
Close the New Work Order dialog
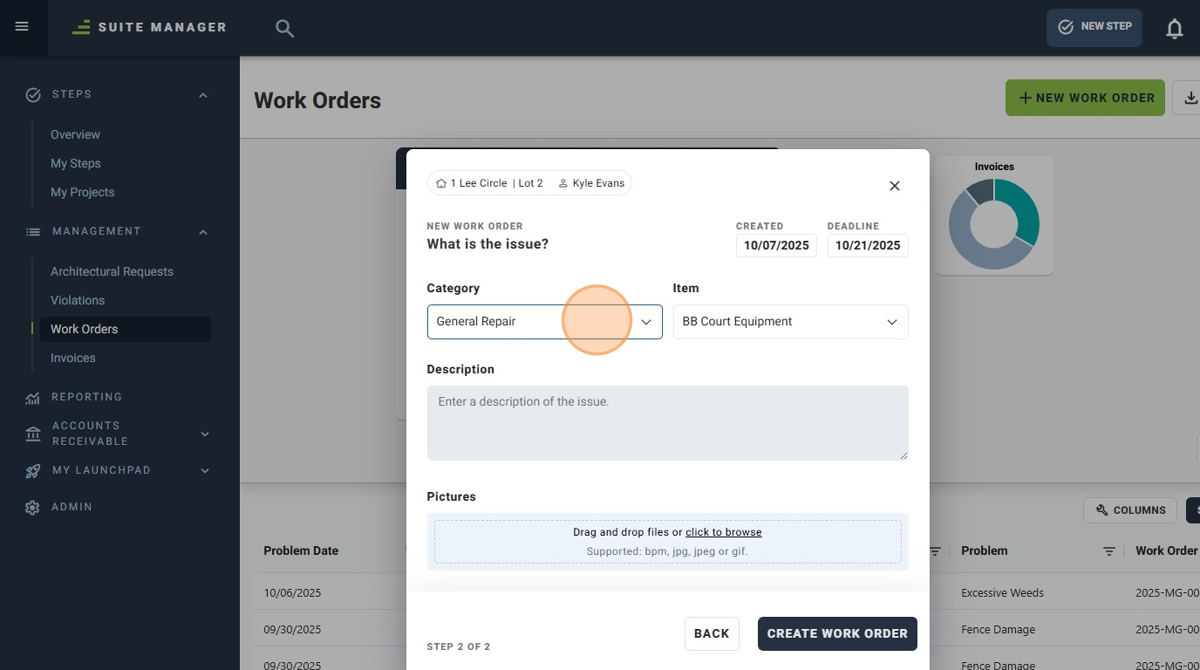[895, 186]
